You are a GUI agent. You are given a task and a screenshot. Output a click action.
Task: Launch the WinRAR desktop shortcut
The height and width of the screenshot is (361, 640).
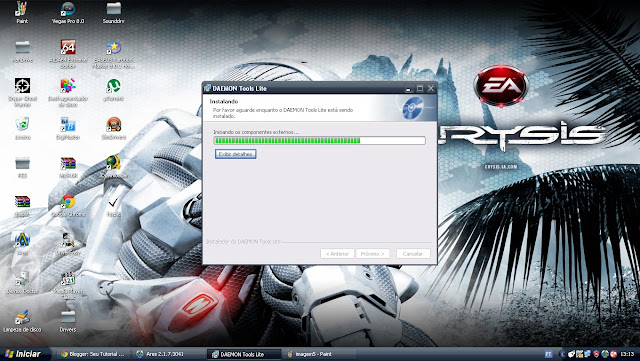[x=68, y=164]
